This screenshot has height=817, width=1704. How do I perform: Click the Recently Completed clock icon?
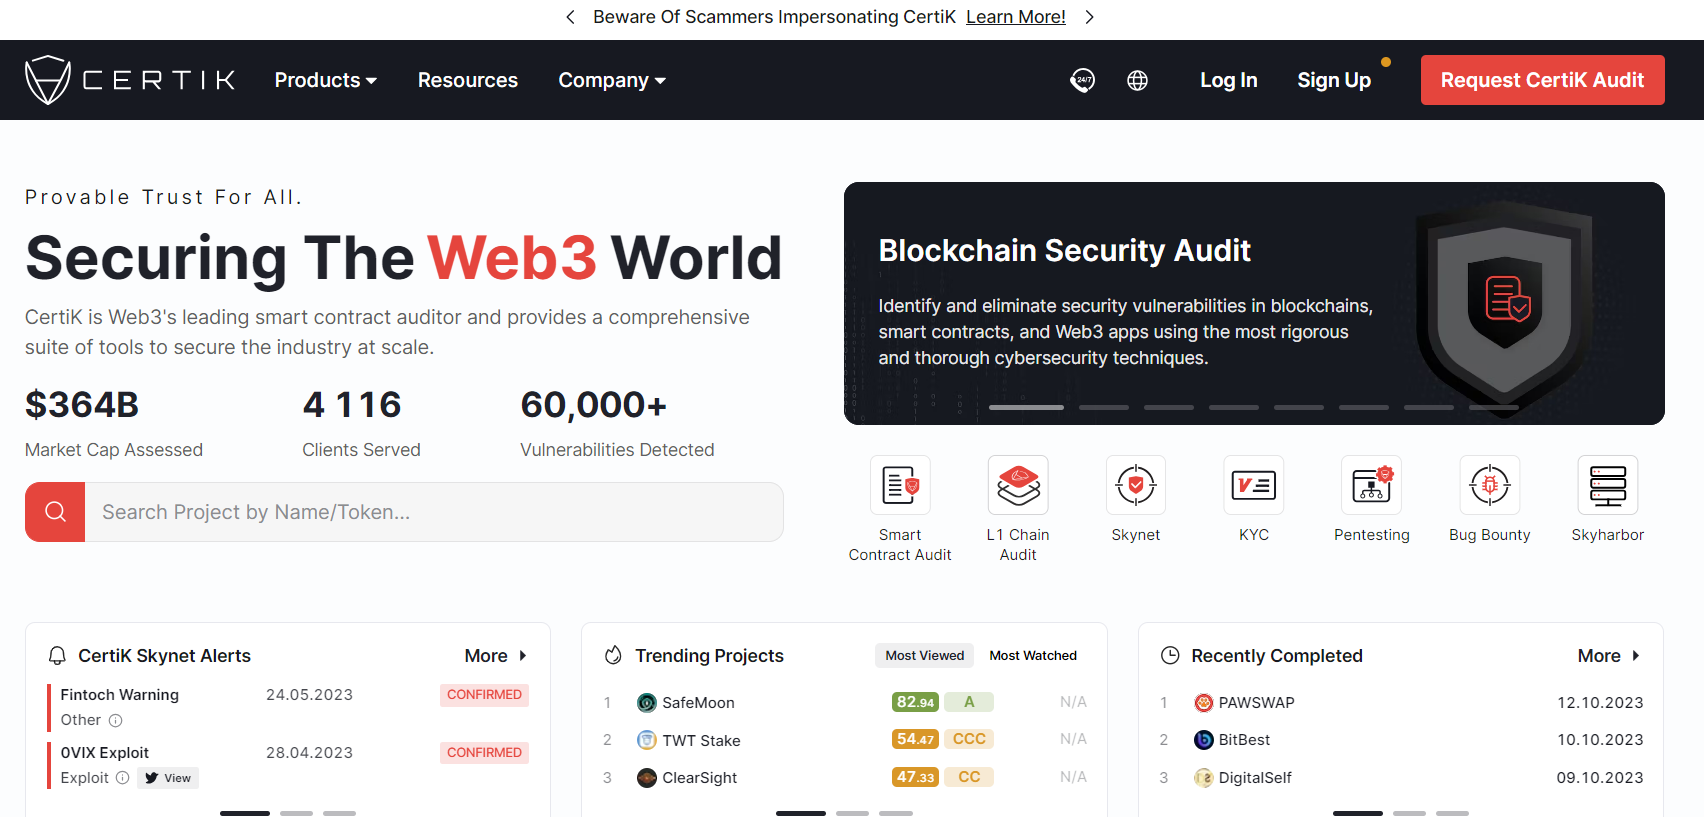[x=1170, y=656]
